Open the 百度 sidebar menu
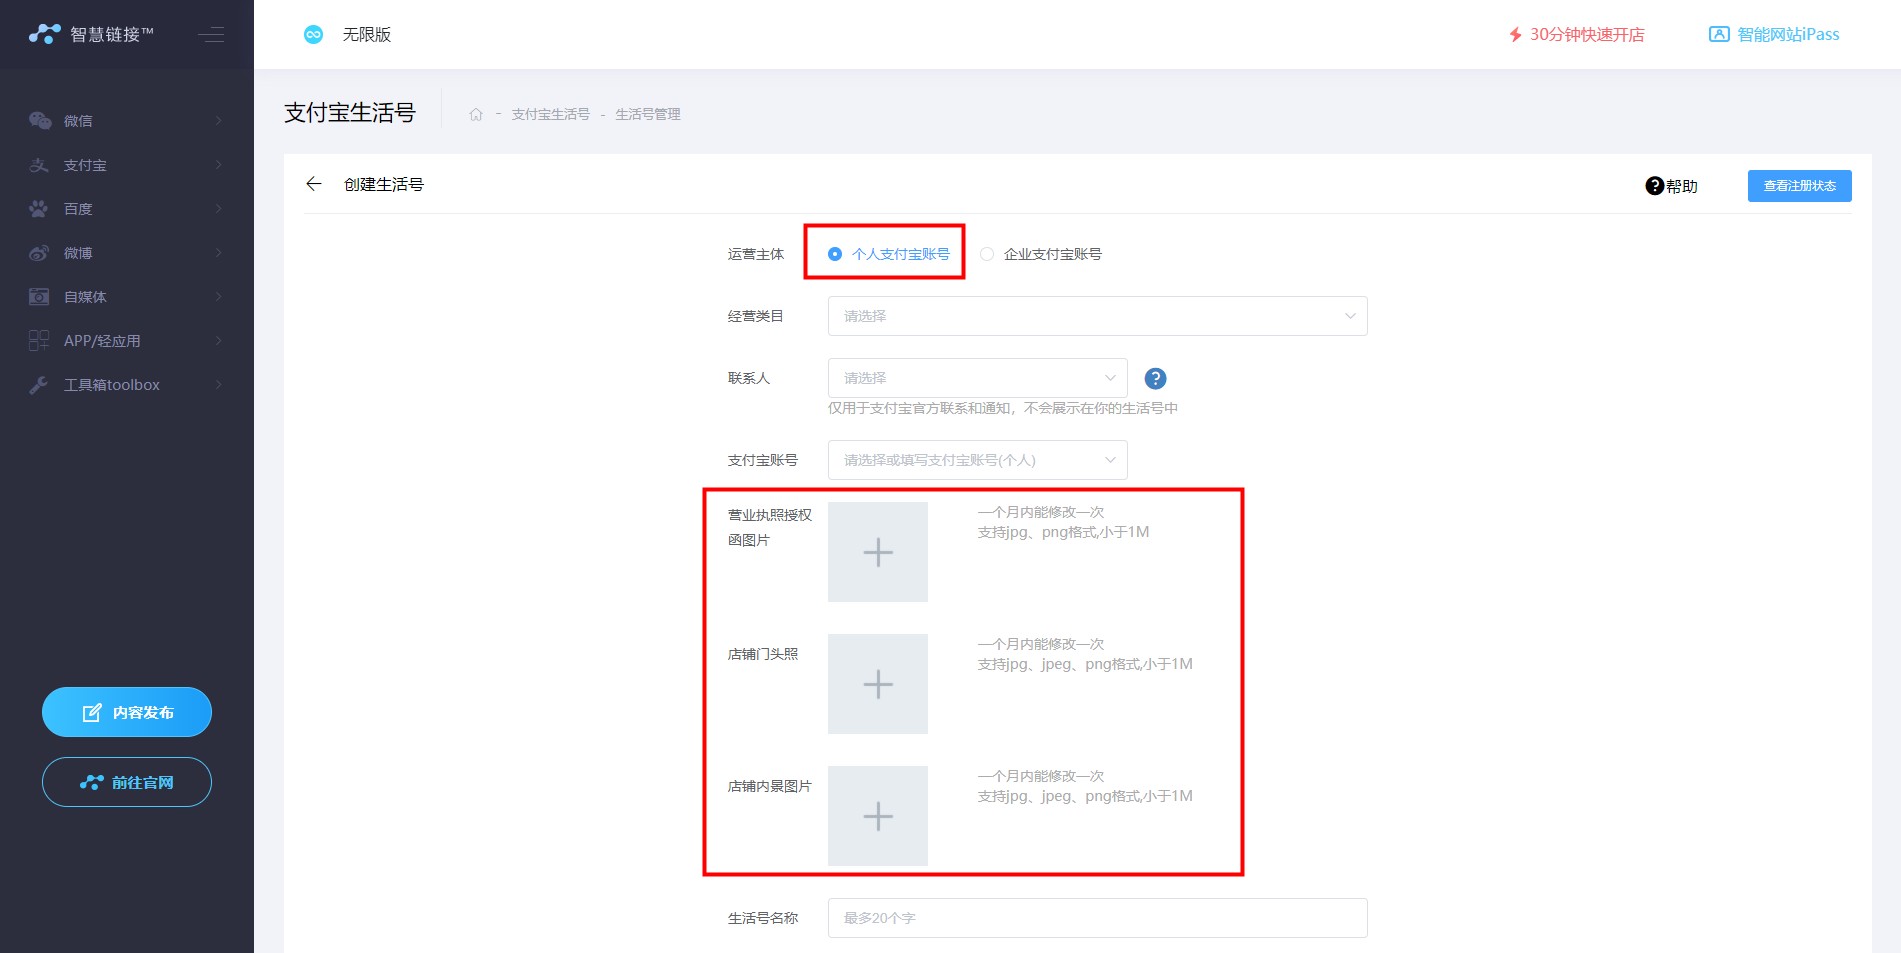The width and height of the screenshot is (1901, 953). click(127, 209)
